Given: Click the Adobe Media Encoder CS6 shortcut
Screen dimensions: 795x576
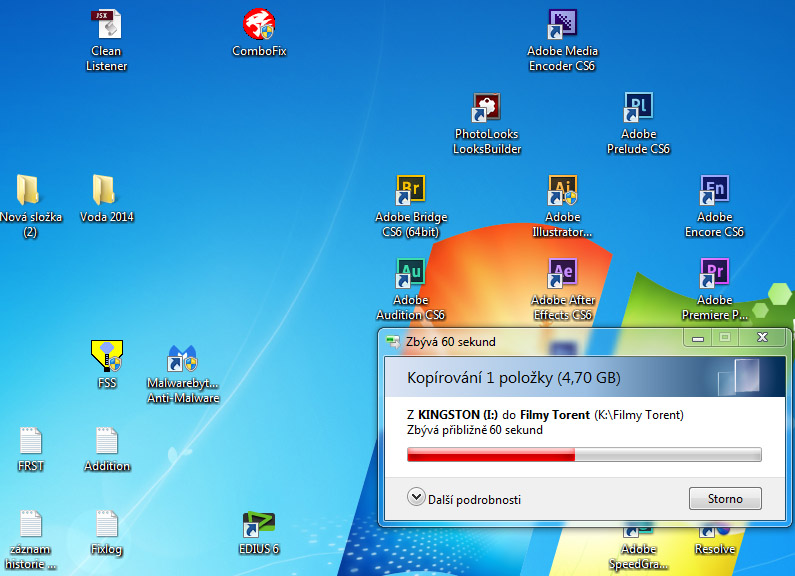Looking at the screenshot, I should (x=562, y=25).
